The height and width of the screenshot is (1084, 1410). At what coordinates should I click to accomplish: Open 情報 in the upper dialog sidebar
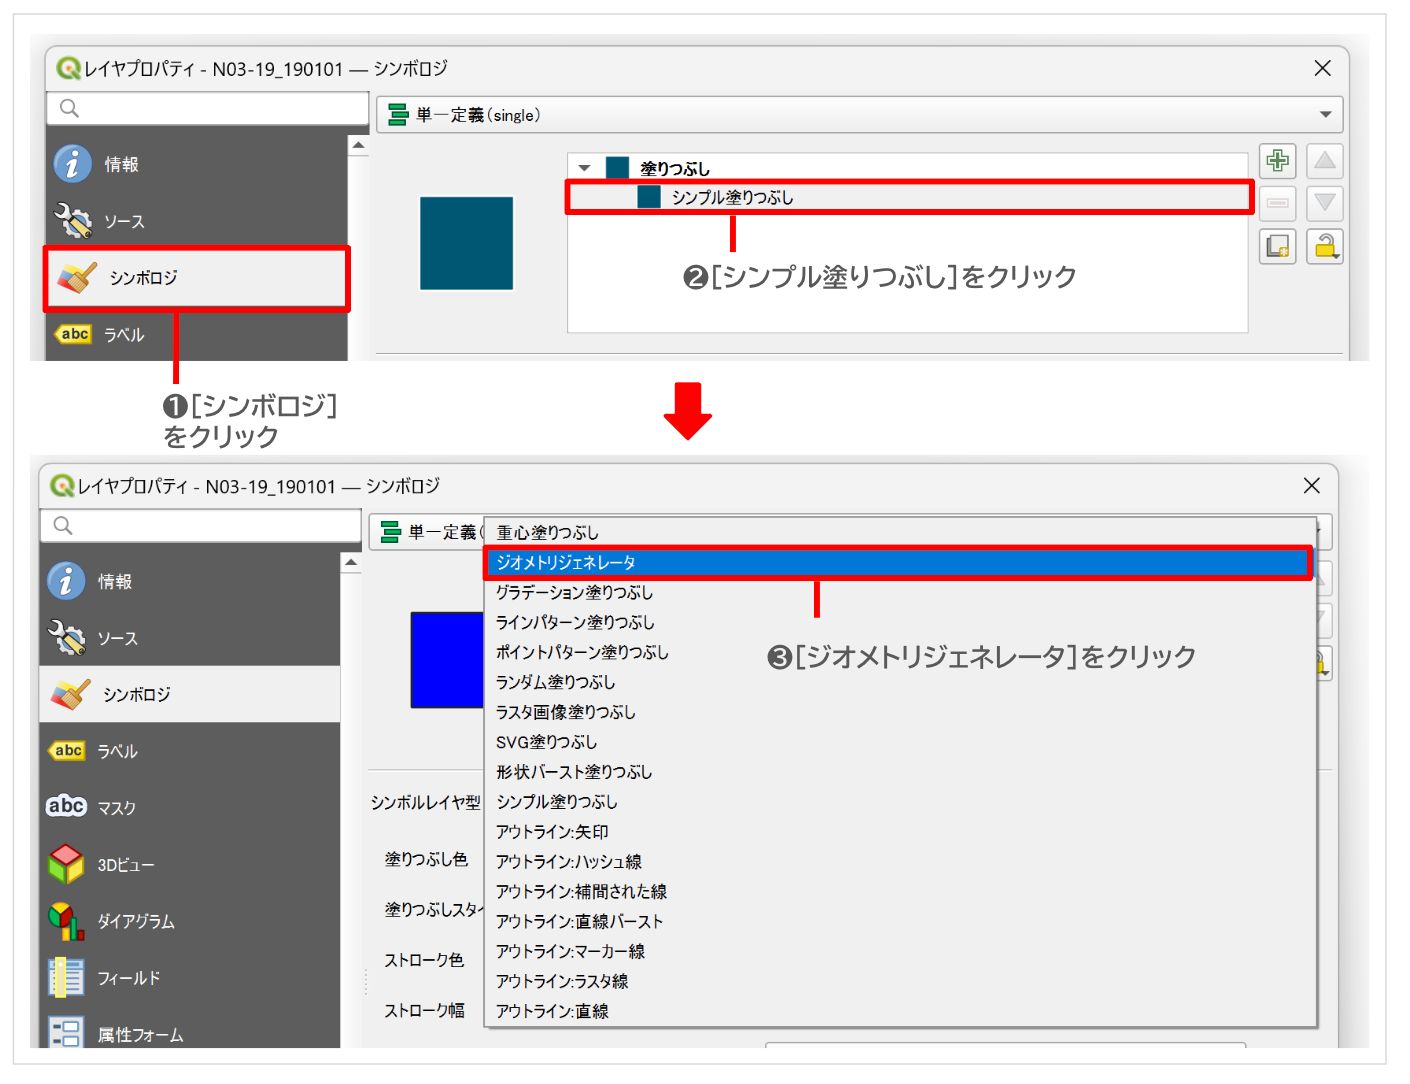pyautogui.click(x=196, y=164)
